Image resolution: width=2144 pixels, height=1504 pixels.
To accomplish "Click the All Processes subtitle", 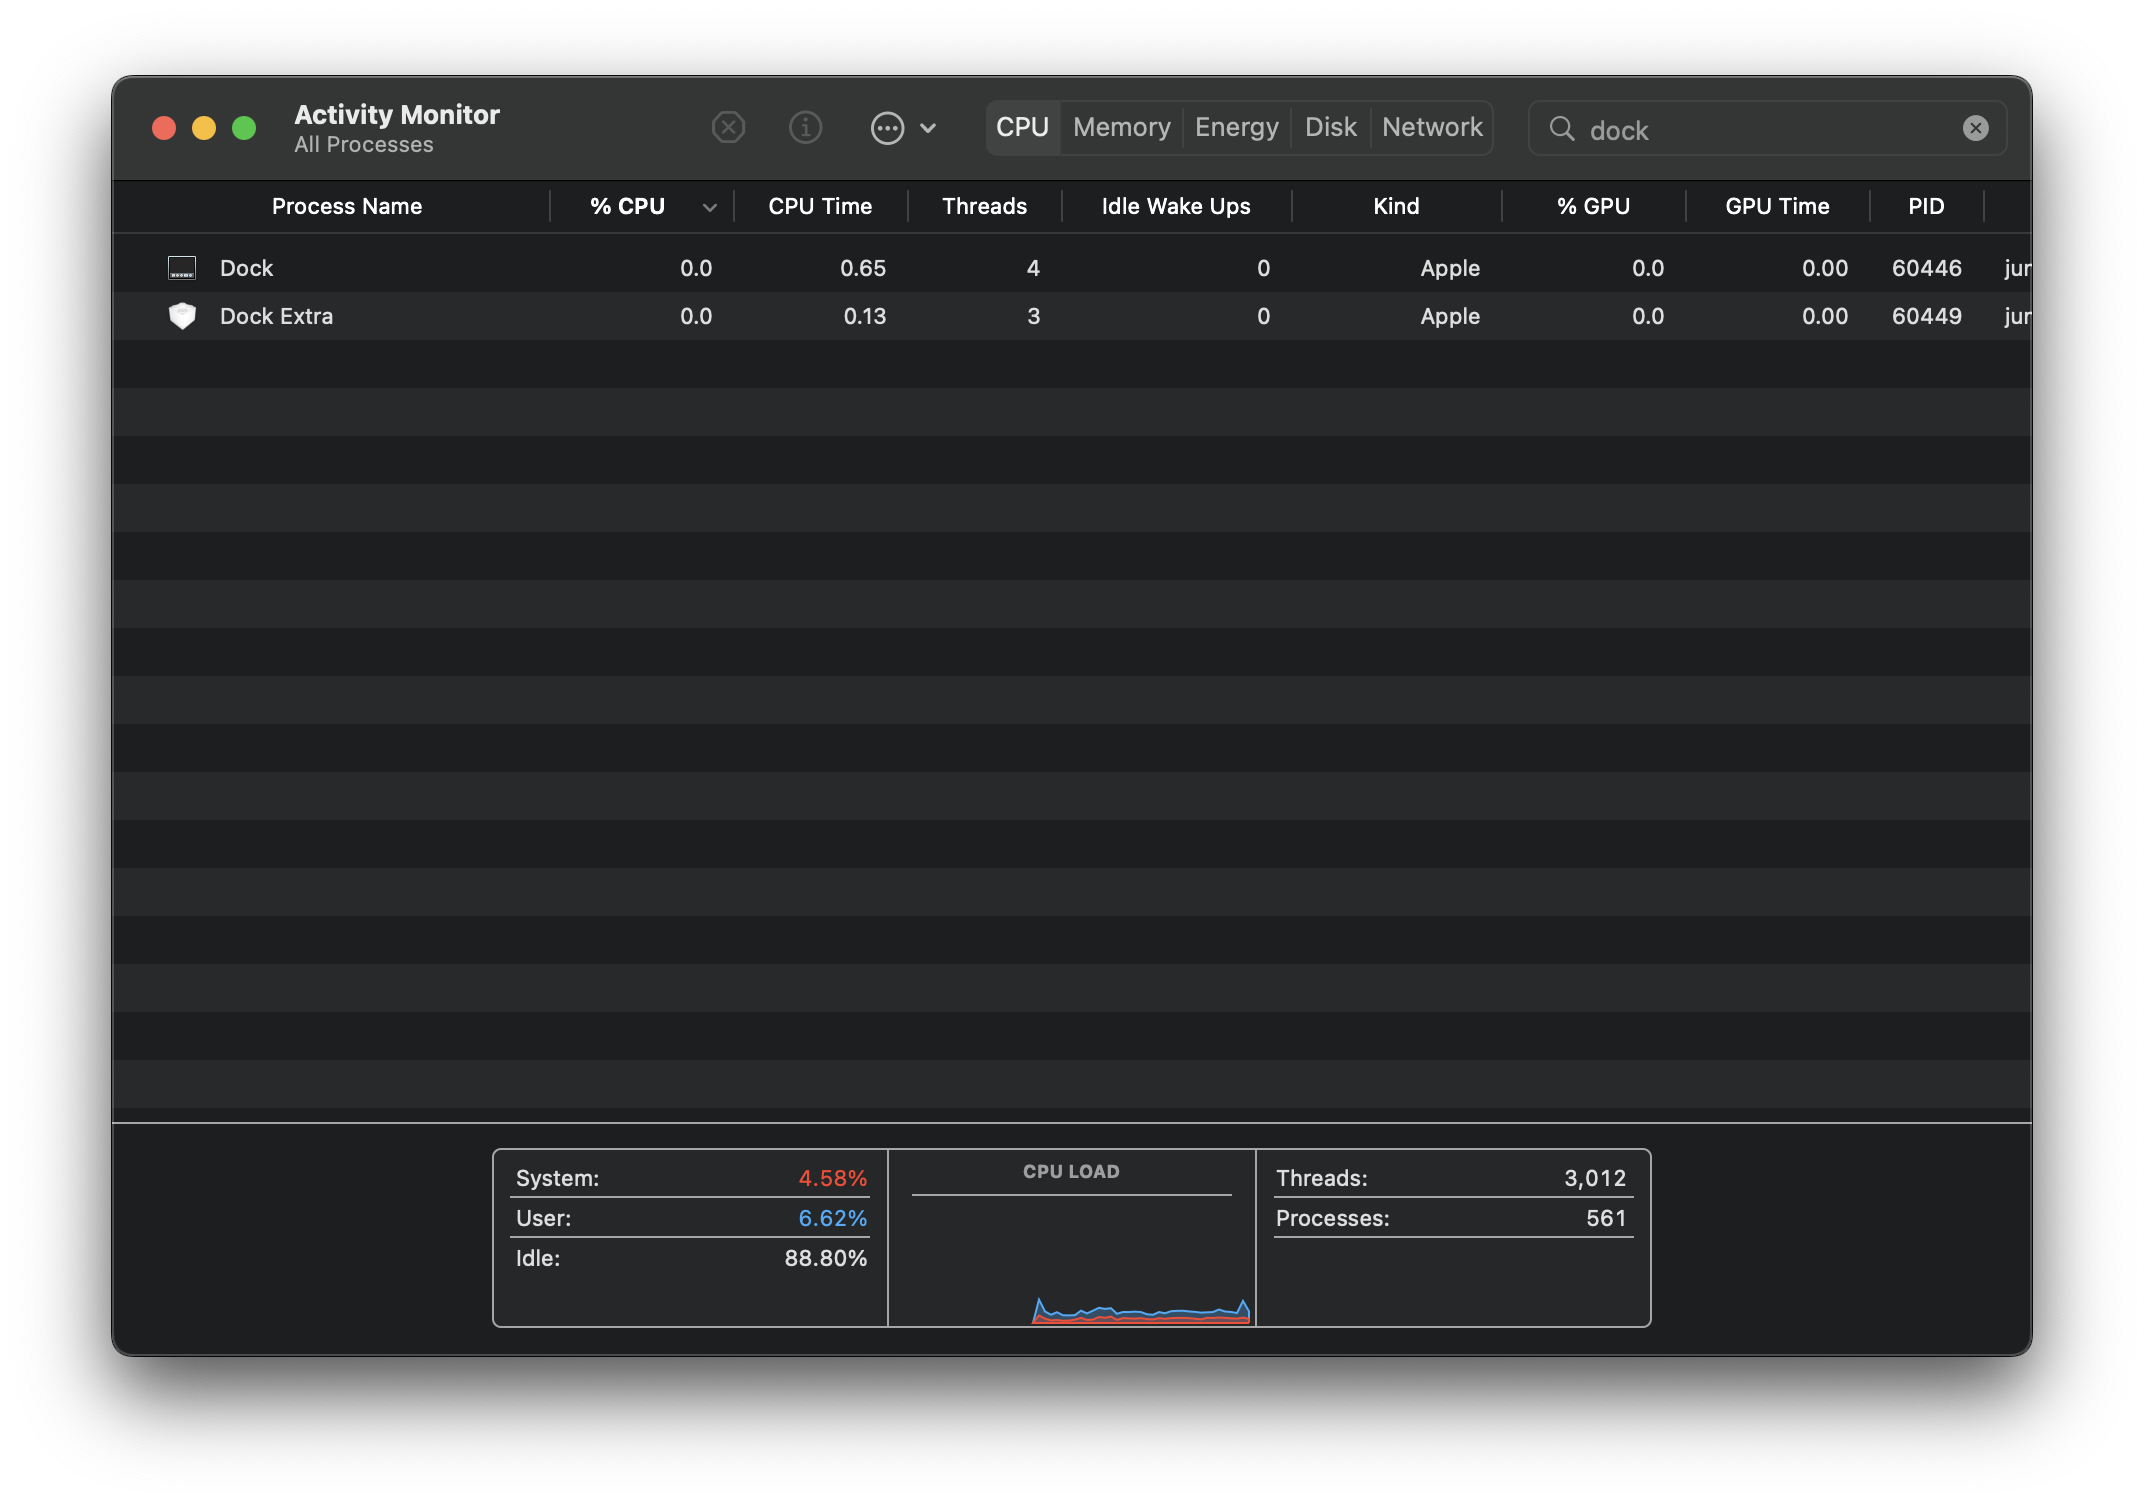I will tap(364, 145).
